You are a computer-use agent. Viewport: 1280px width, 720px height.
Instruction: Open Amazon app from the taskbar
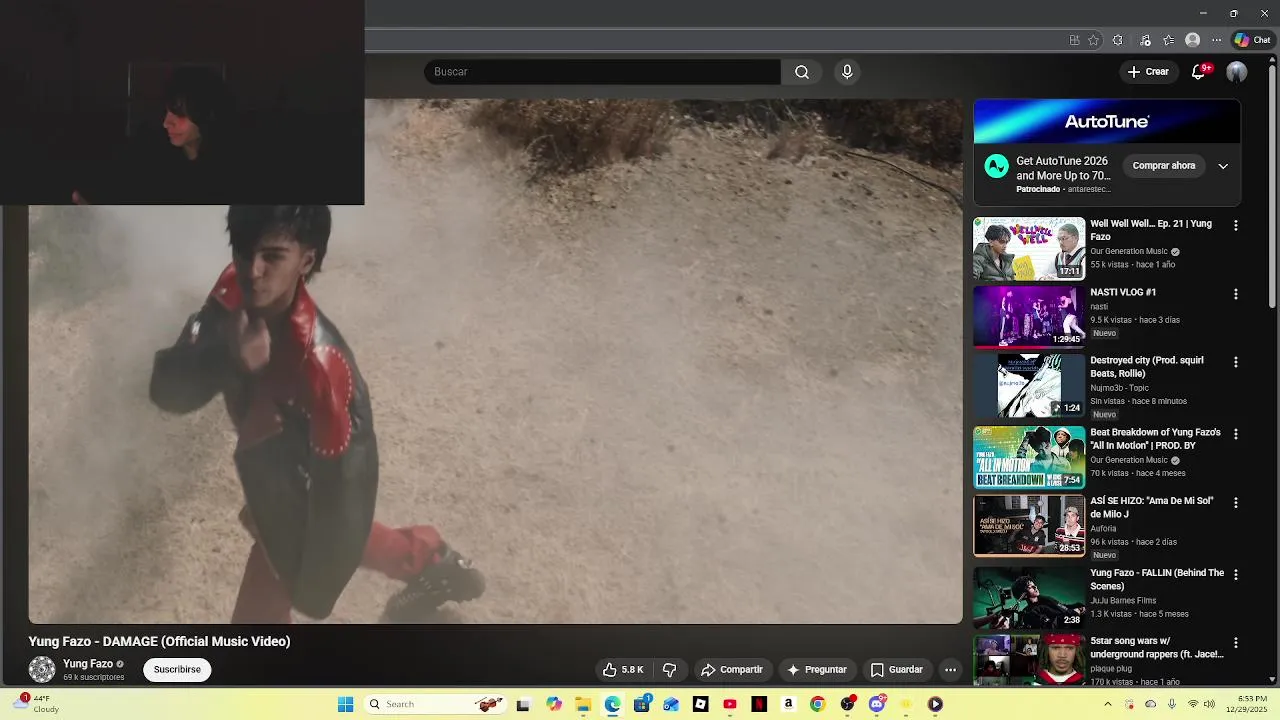(x=788, y=704)
